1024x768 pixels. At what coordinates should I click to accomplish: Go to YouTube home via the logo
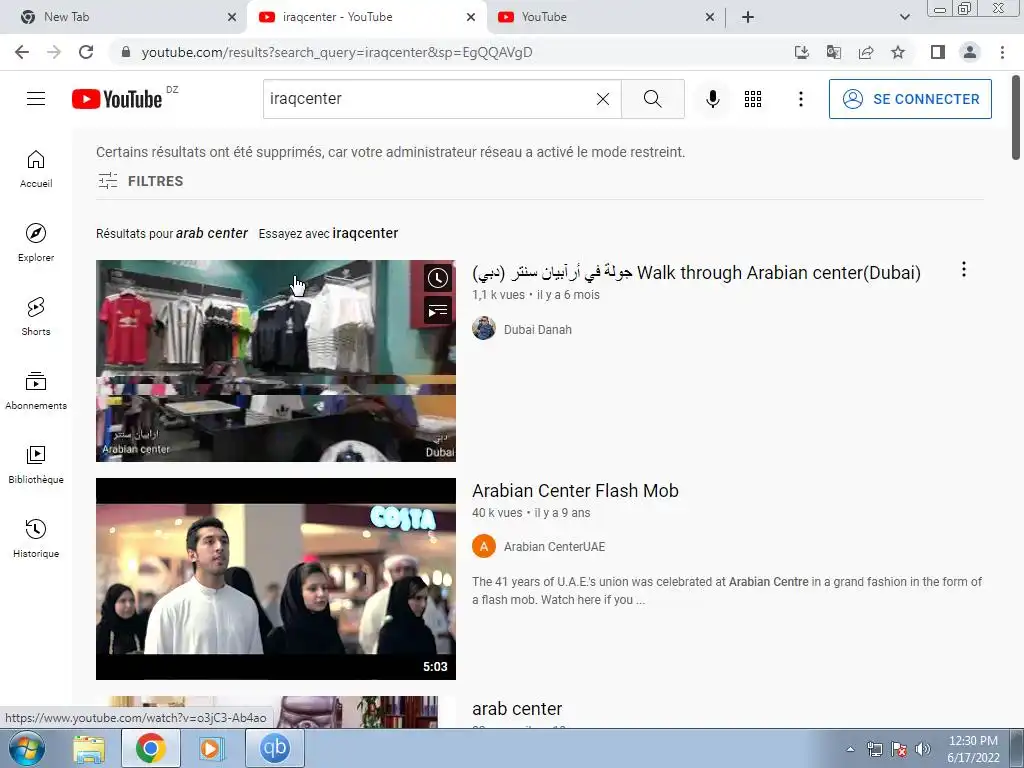(x=117, y=99)
